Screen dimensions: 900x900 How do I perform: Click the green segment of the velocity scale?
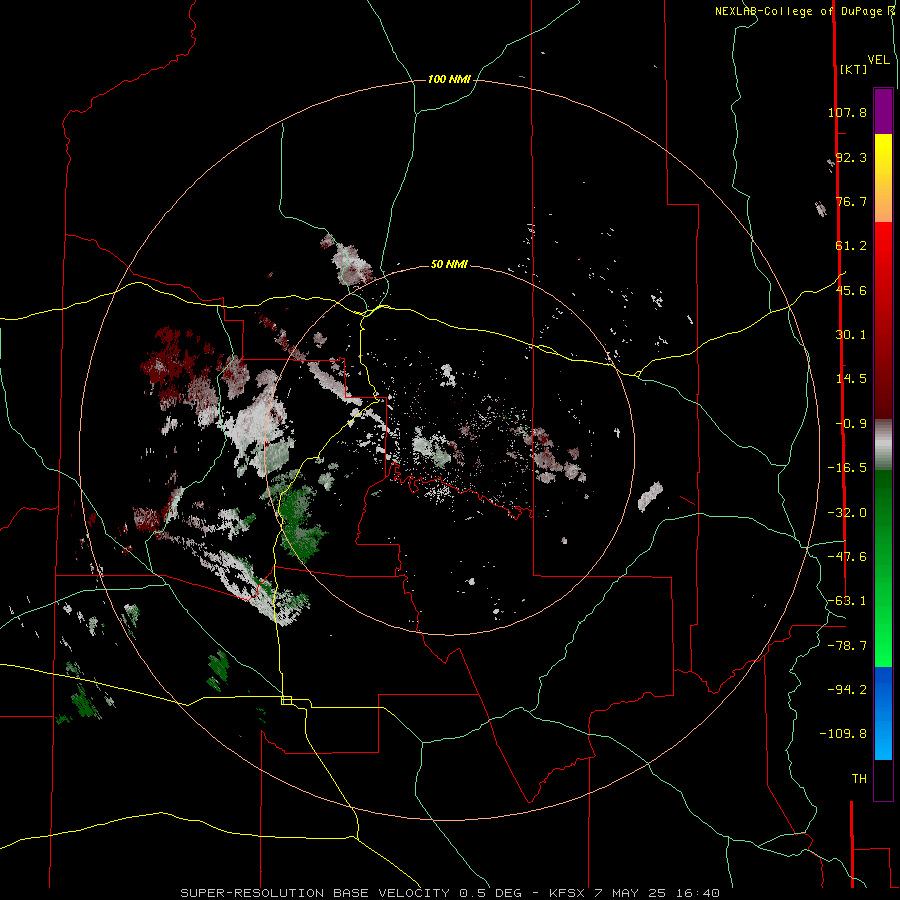[883, 568]
